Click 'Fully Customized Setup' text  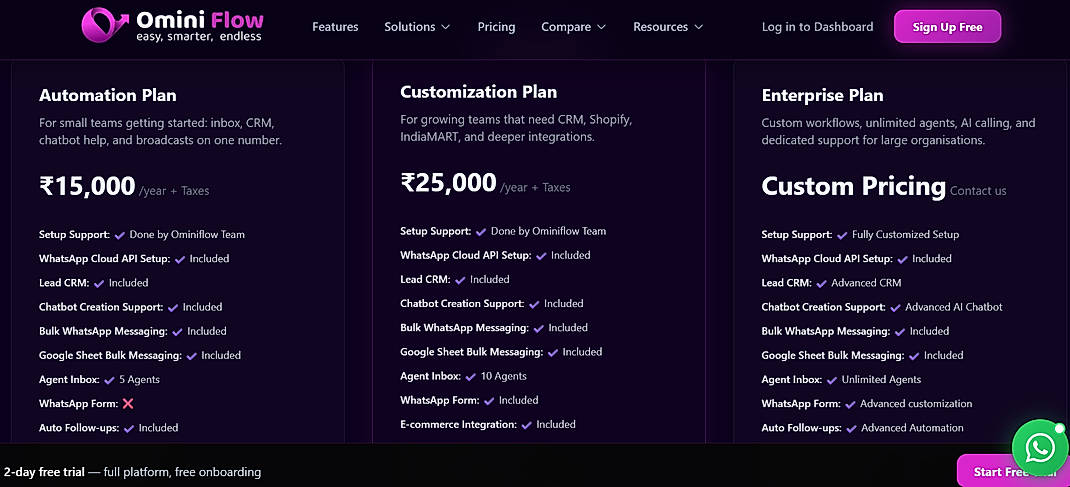[x=906, y=235]
